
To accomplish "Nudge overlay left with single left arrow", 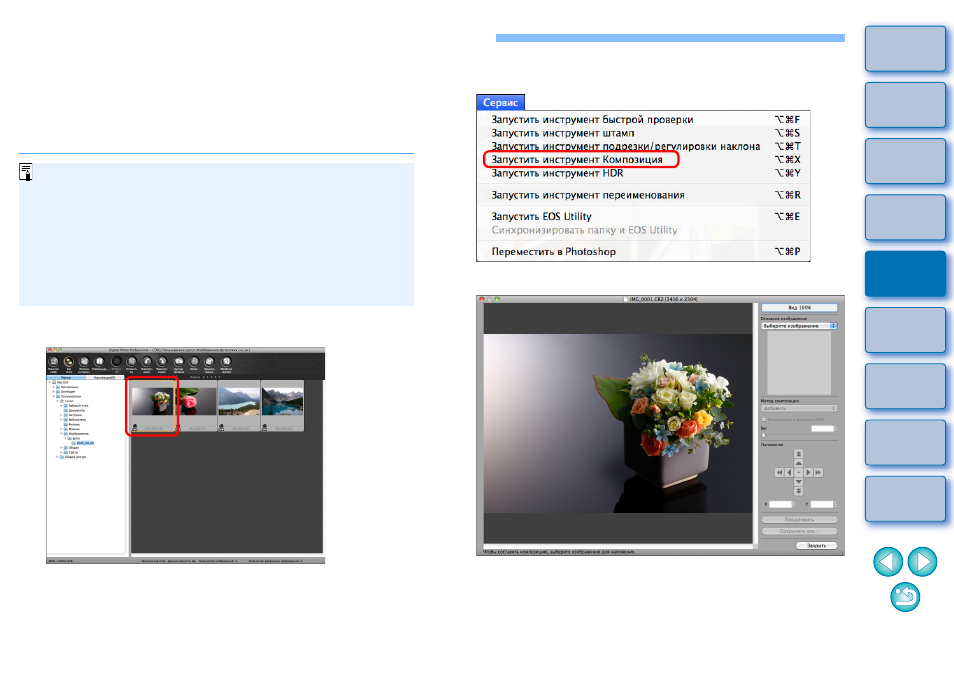I will 789,473.
